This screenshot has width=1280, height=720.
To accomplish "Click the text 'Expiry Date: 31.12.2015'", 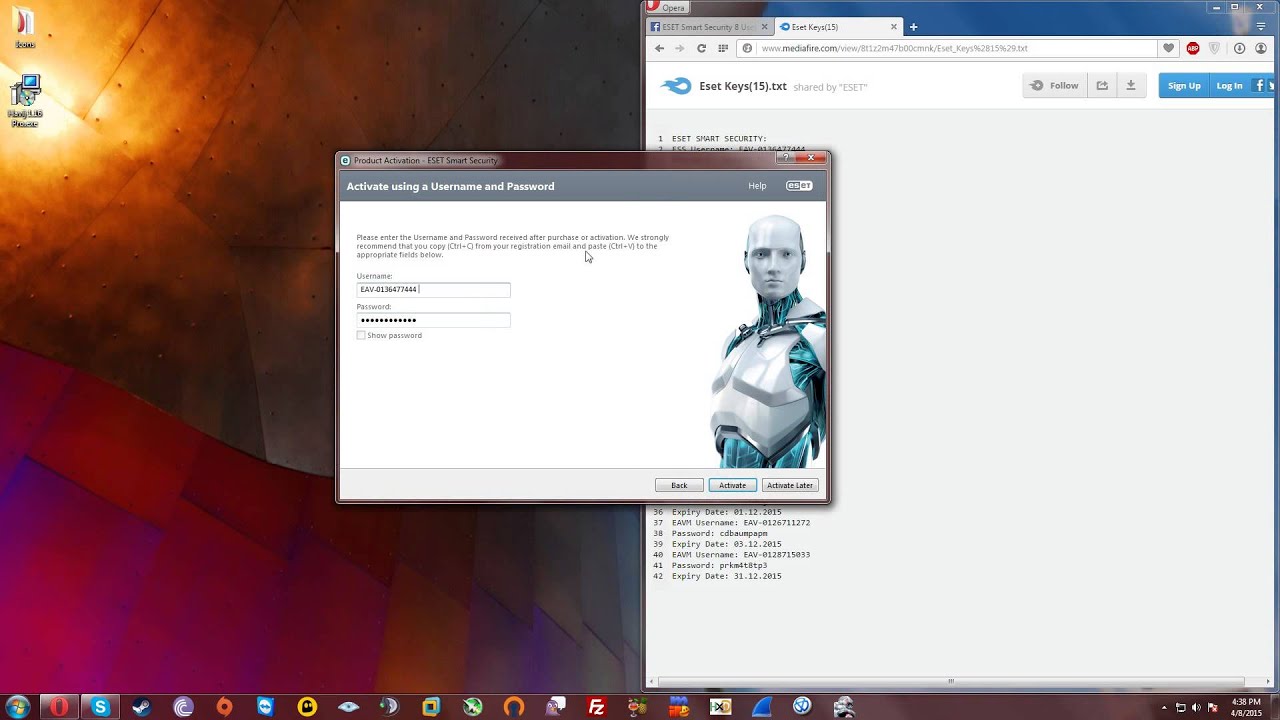I will (727, 576).
